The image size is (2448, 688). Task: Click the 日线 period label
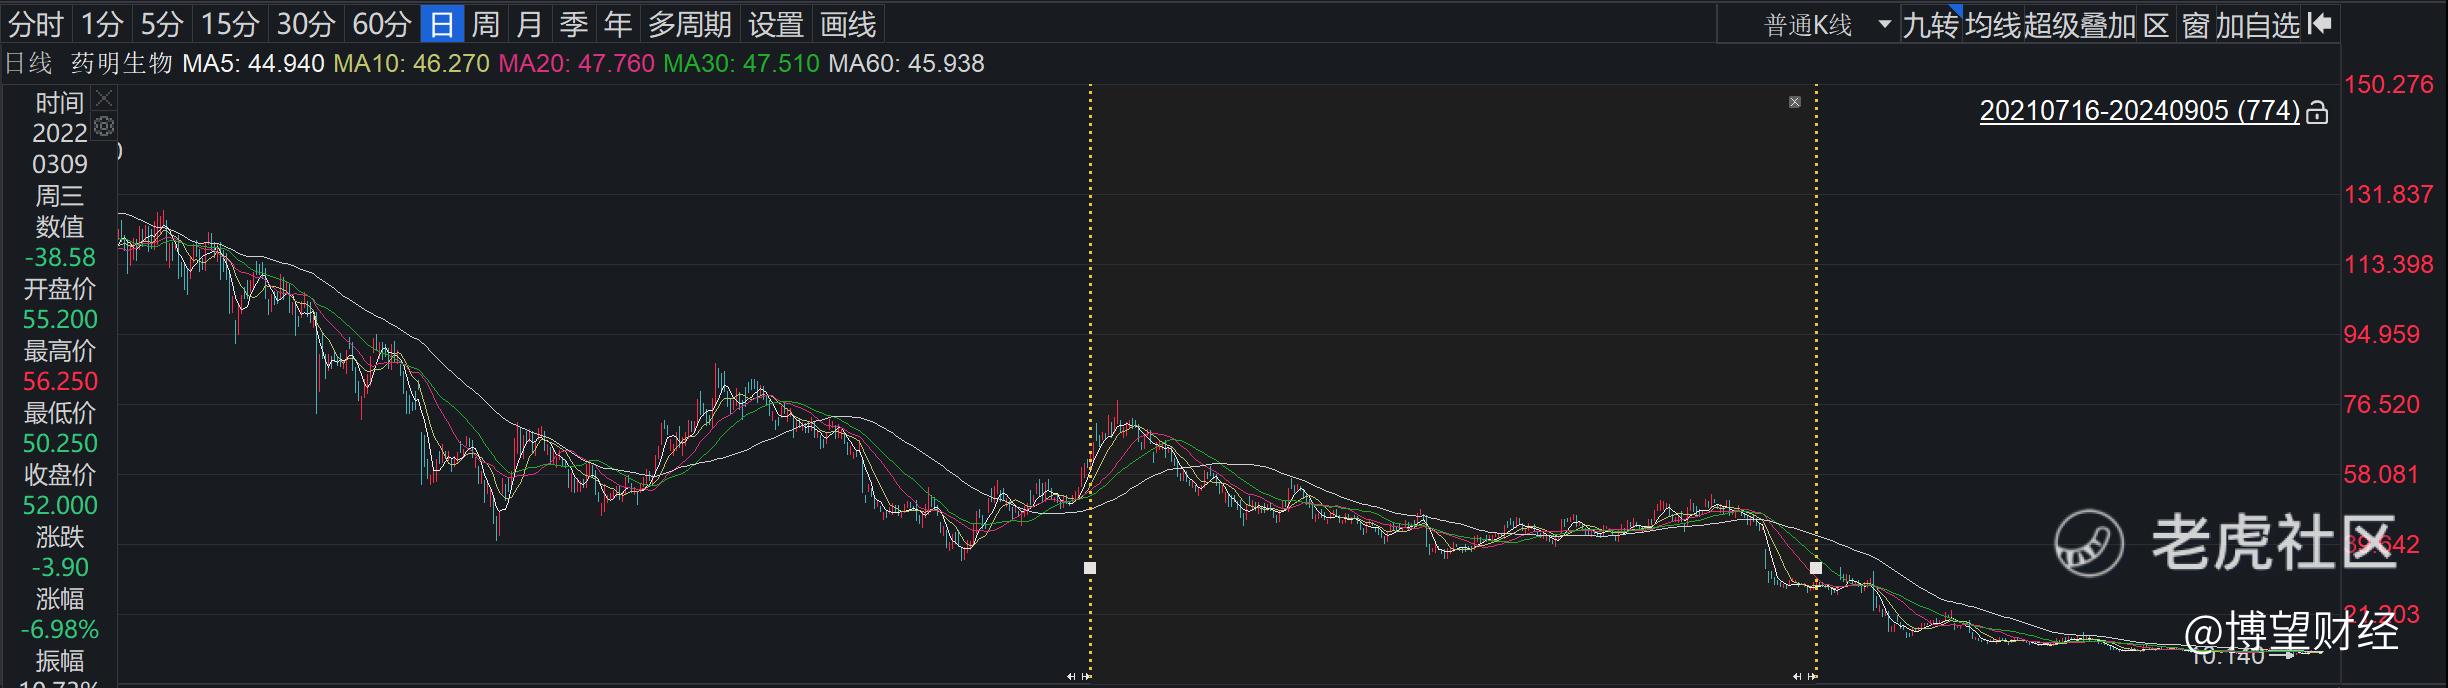click(x=28, y=64)
